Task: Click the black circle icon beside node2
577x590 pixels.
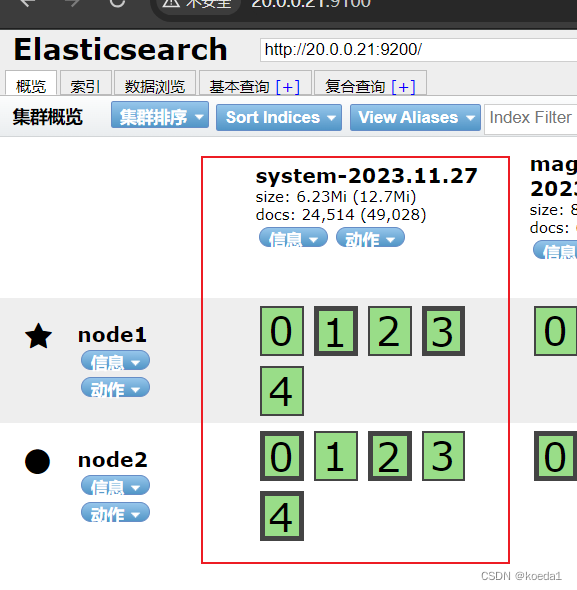Action: coord(37,461)
